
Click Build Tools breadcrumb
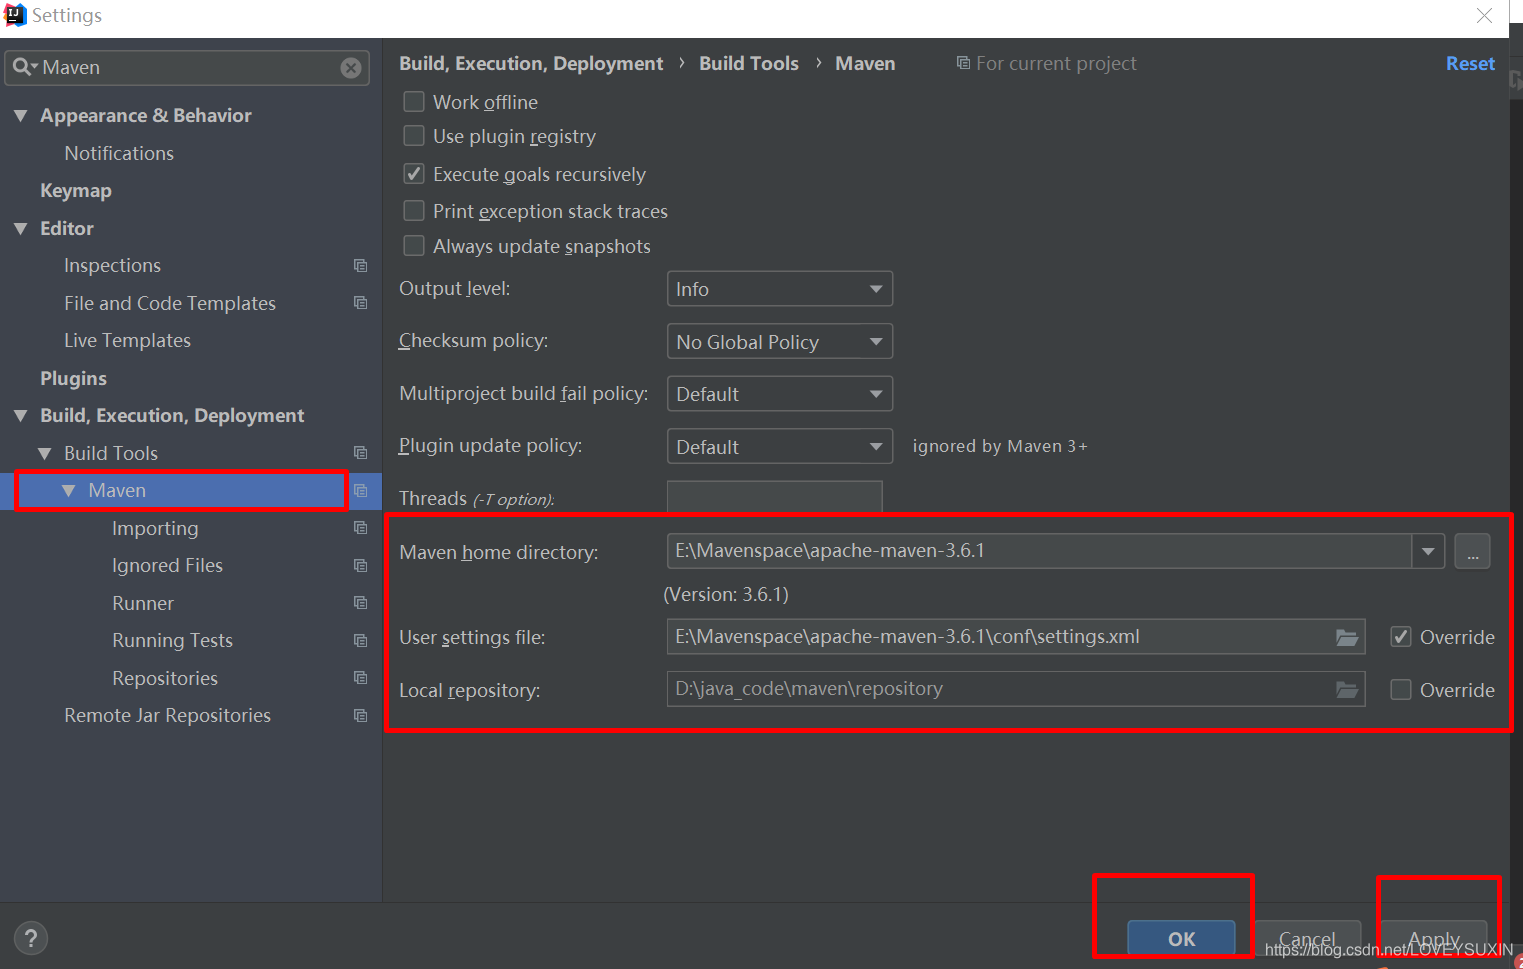(749, 63)
